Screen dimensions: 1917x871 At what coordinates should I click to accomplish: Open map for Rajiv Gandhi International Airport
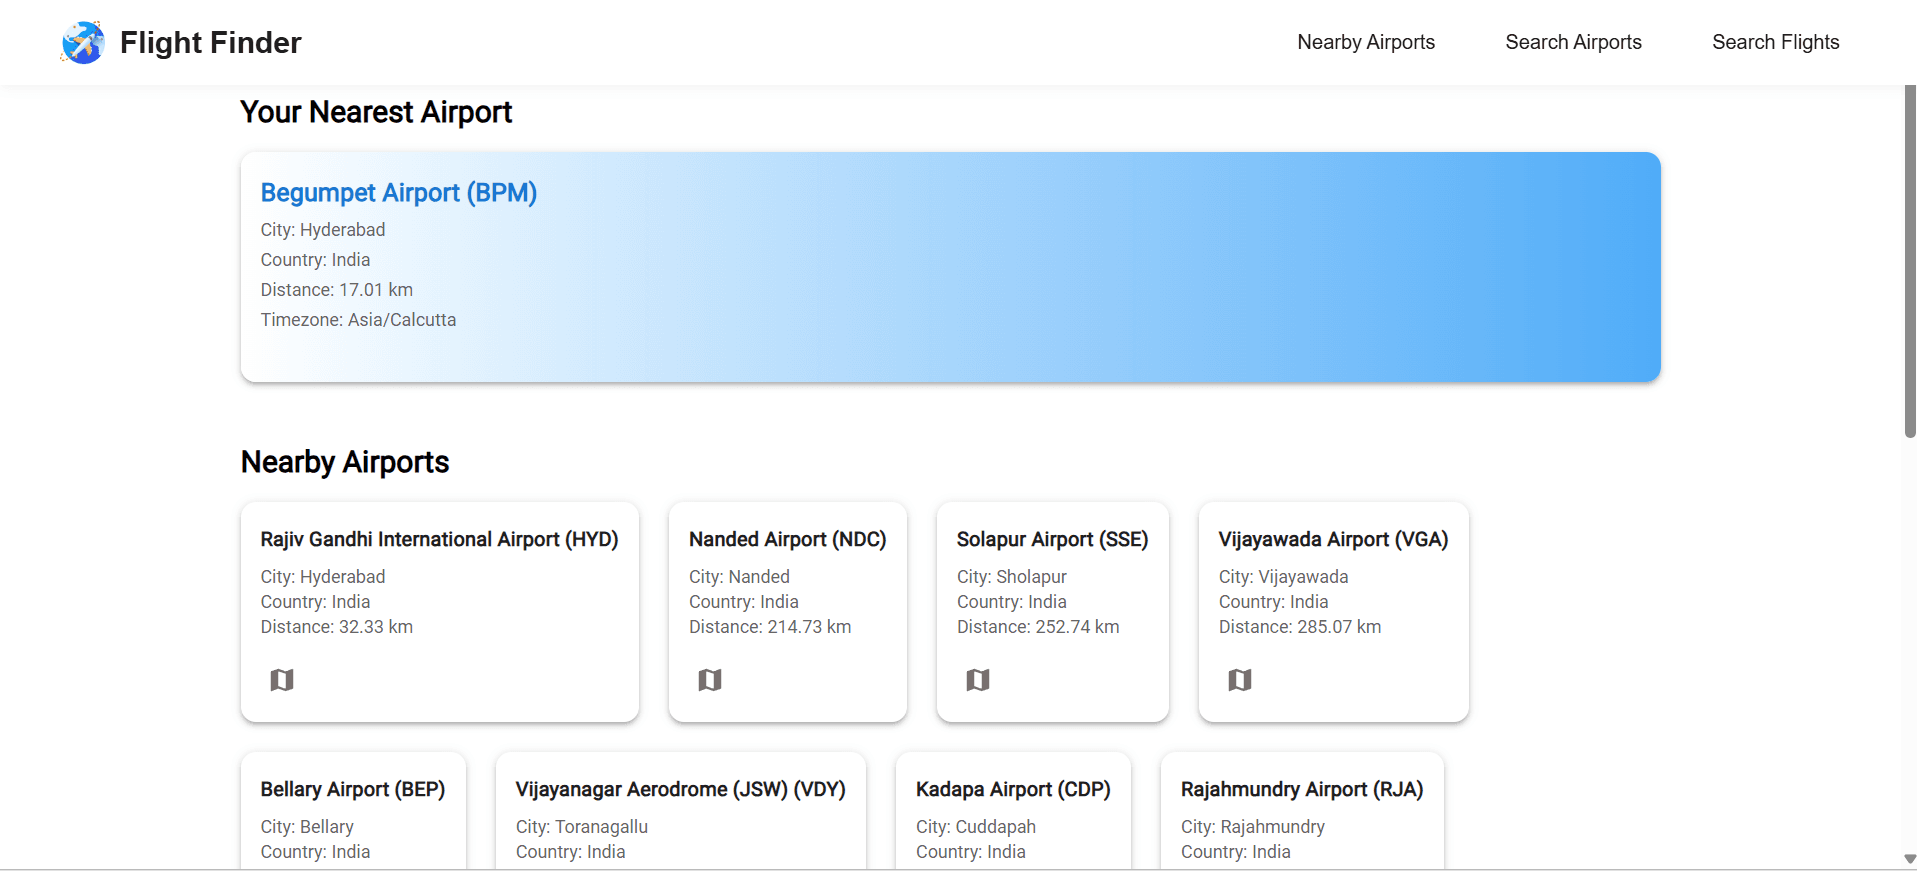point(282,680)
